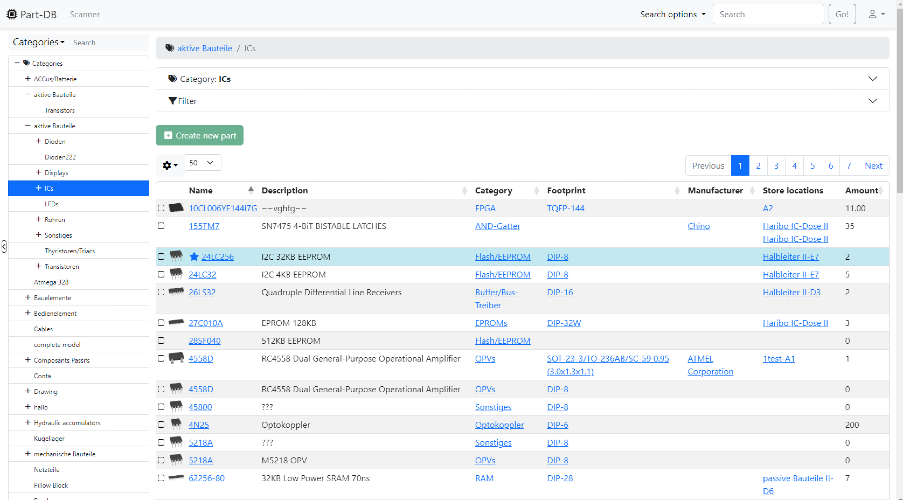This screenshot has height=500, width=903.
Task: Click the favorite star icon beside 24LC256
Action: click(194, 257)
